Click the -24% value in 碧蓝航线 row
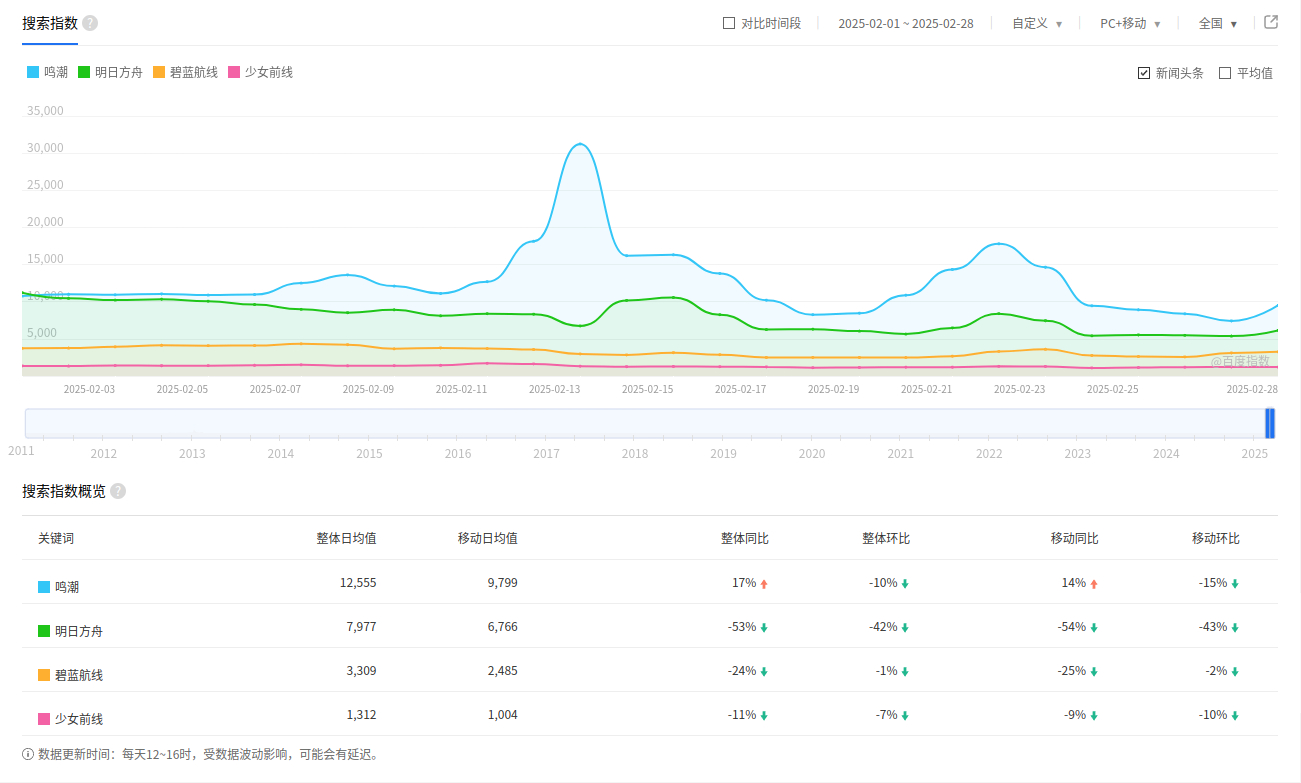Screen dimensions: 1301x783 [742, 670]
